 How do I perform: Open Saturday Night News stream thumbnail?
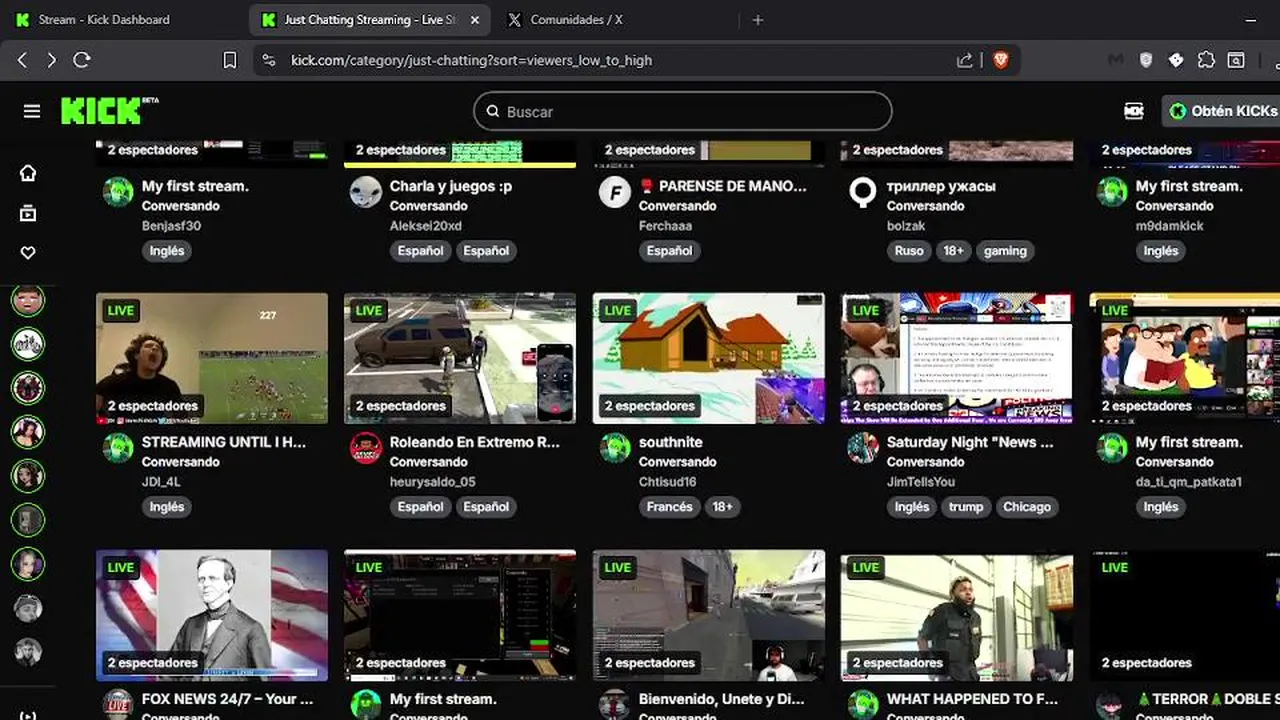[x=957, y=358]
